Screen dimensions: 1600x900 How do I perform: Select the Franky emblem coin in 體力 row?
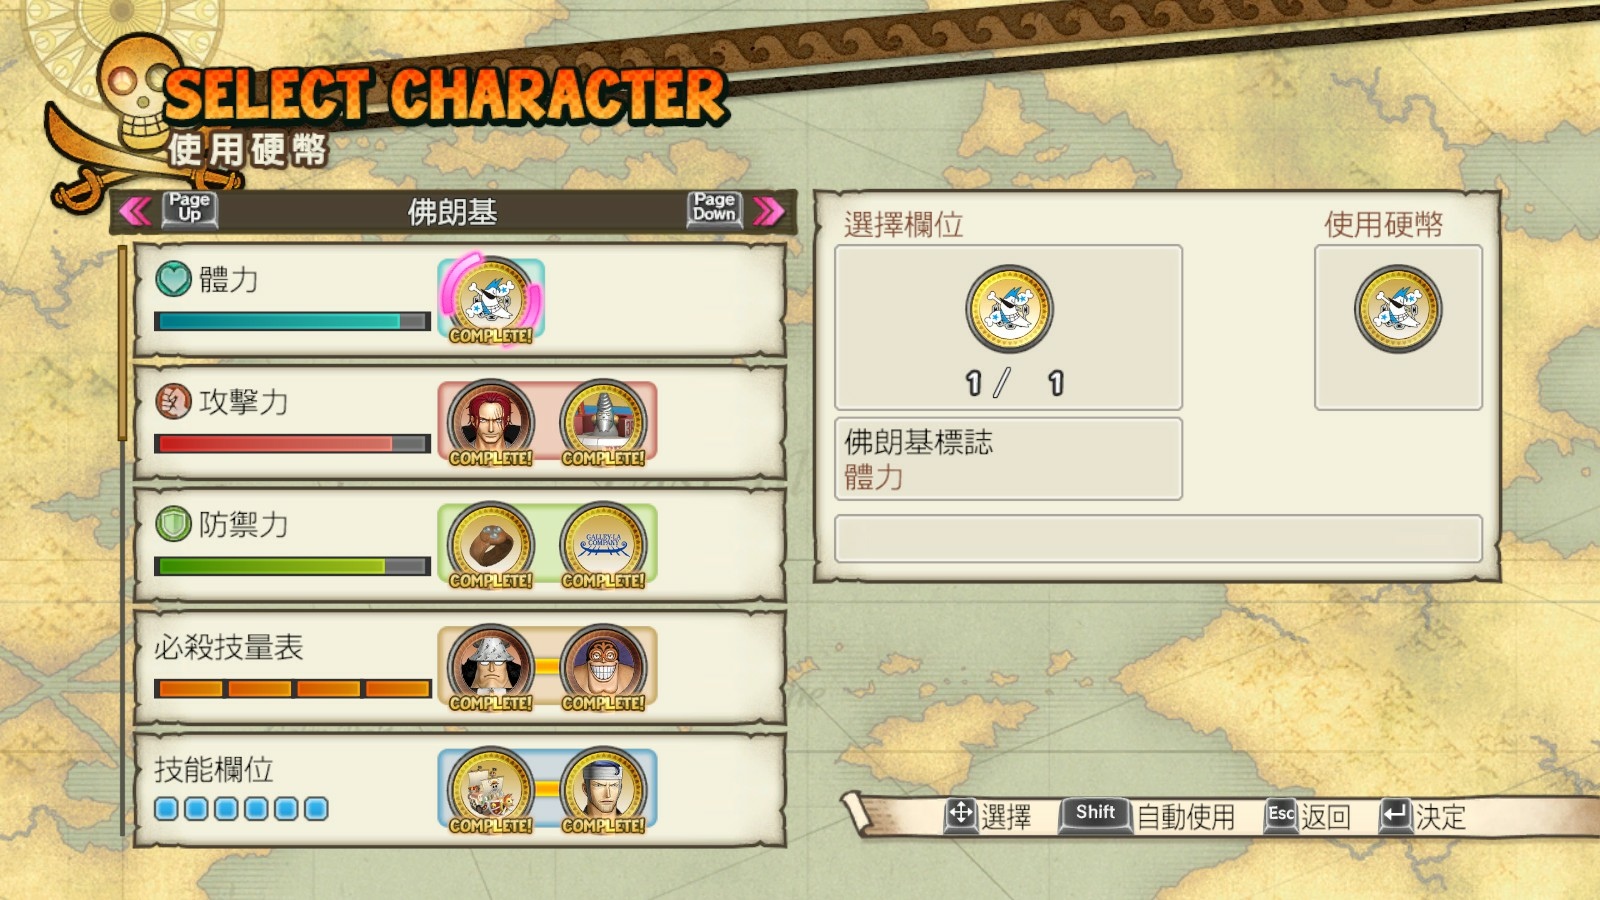491,298
